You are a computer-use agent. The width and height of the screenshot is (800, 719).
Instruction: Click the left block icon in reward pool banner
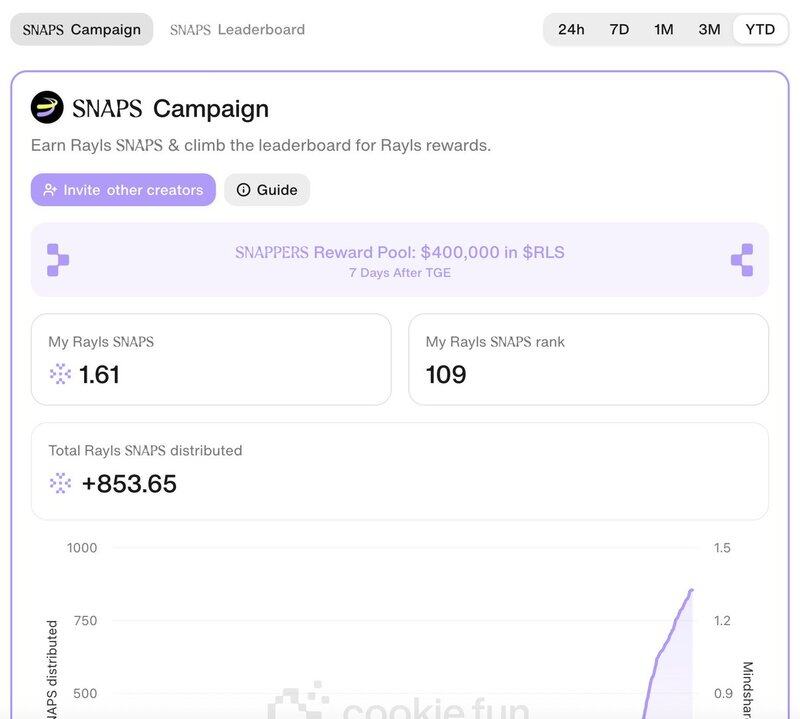coord(58,260)
